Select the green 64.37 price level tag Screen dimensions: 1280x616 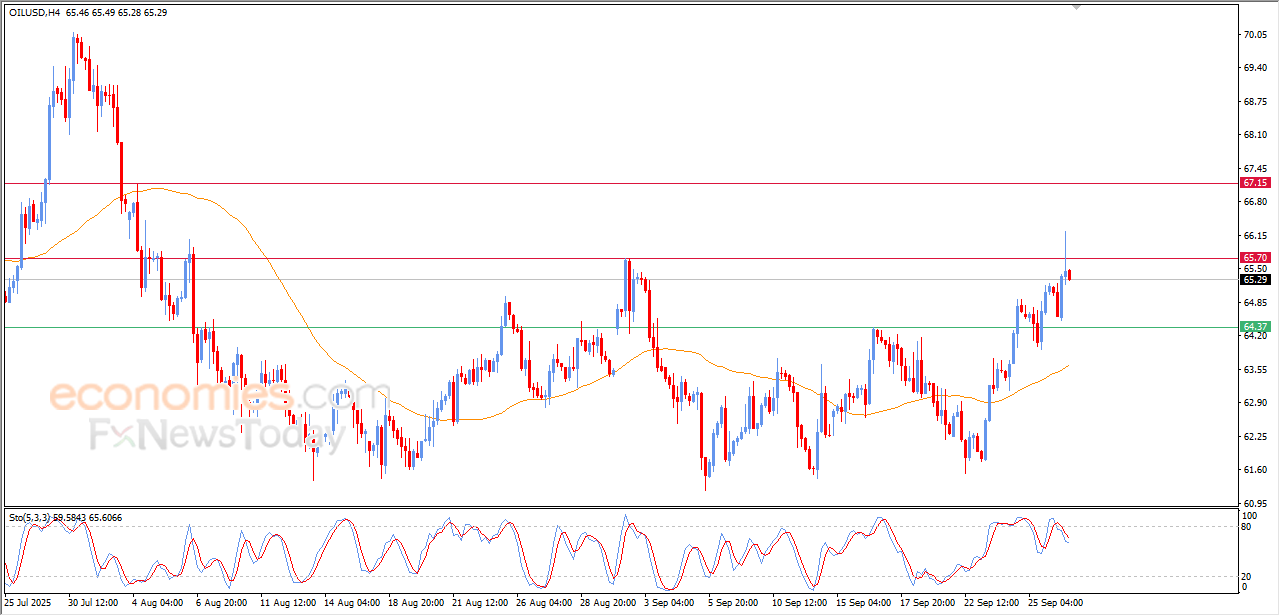pos(1255,327)
